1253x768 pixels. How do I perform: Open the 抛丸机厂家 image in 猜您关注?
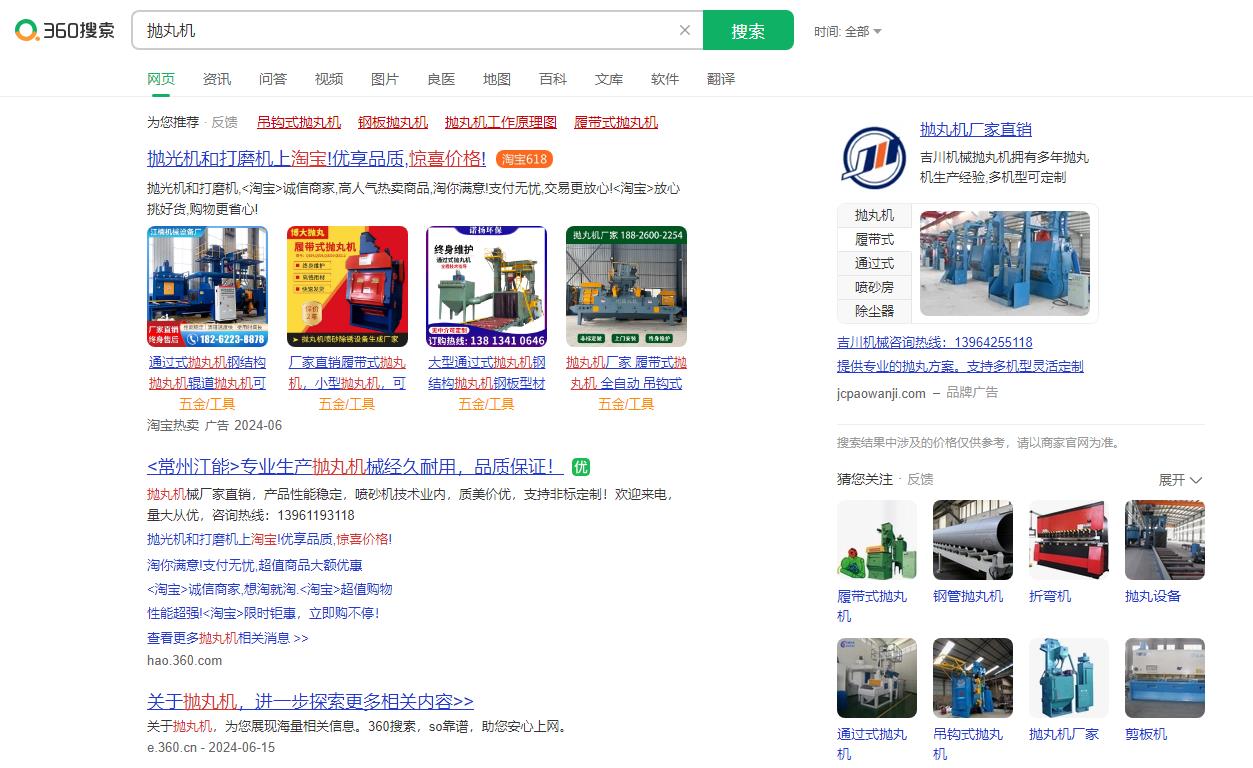(x=1068, y=678)
